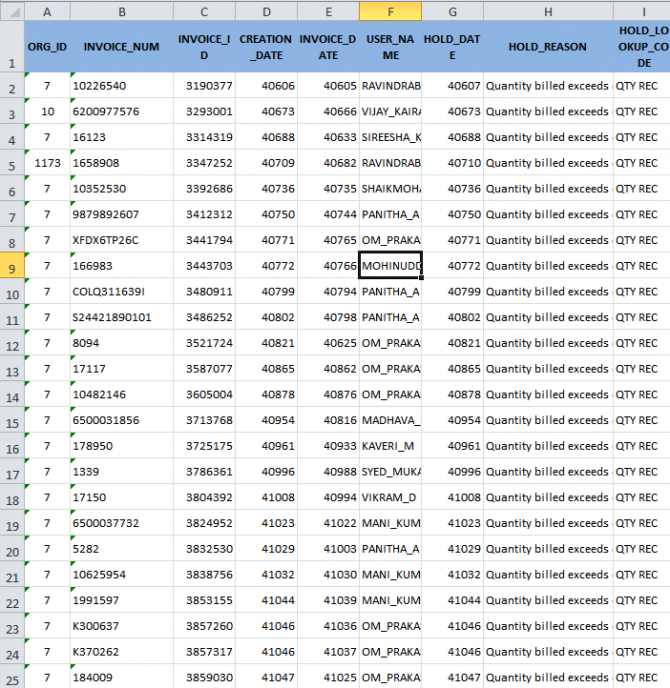Click the USER_NAME header cell
This screenshot has height=688, width=670.
tap(390, 47)
